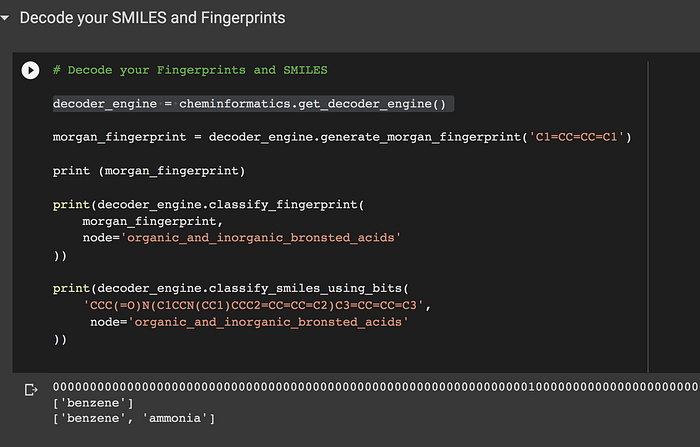The width and height of the screenshot is (700, 447).
Task: Click the second node= bronsted_acids string
Action: pos(268,322)
